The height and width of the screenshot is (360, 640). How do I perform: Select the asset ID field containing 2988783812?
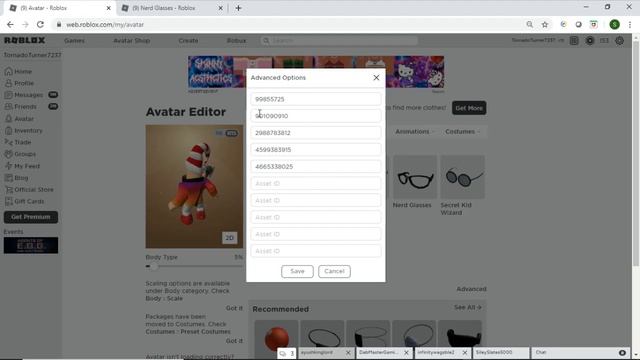click(x=316, y=133)
